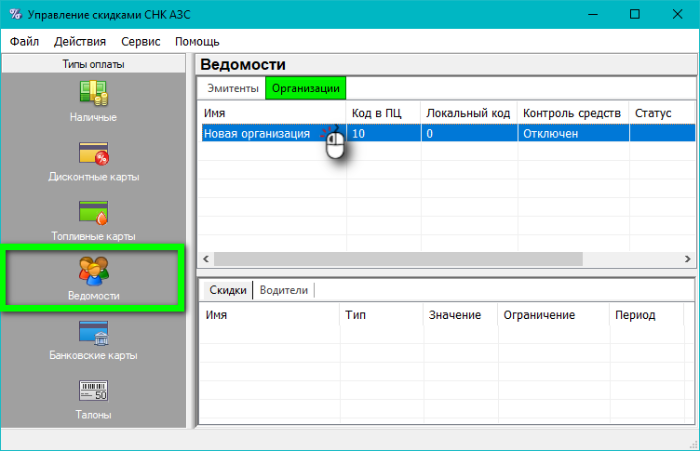Open the Сервис menu
This screenshot has width=700, height=451.
pyautogui.click(x=140, y=41)
